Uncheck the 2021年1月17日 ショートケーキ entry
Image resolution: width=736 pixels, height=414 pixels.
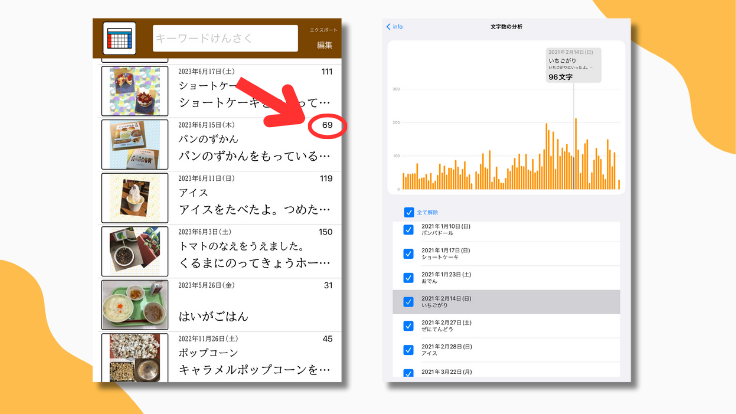pos(408,253)
